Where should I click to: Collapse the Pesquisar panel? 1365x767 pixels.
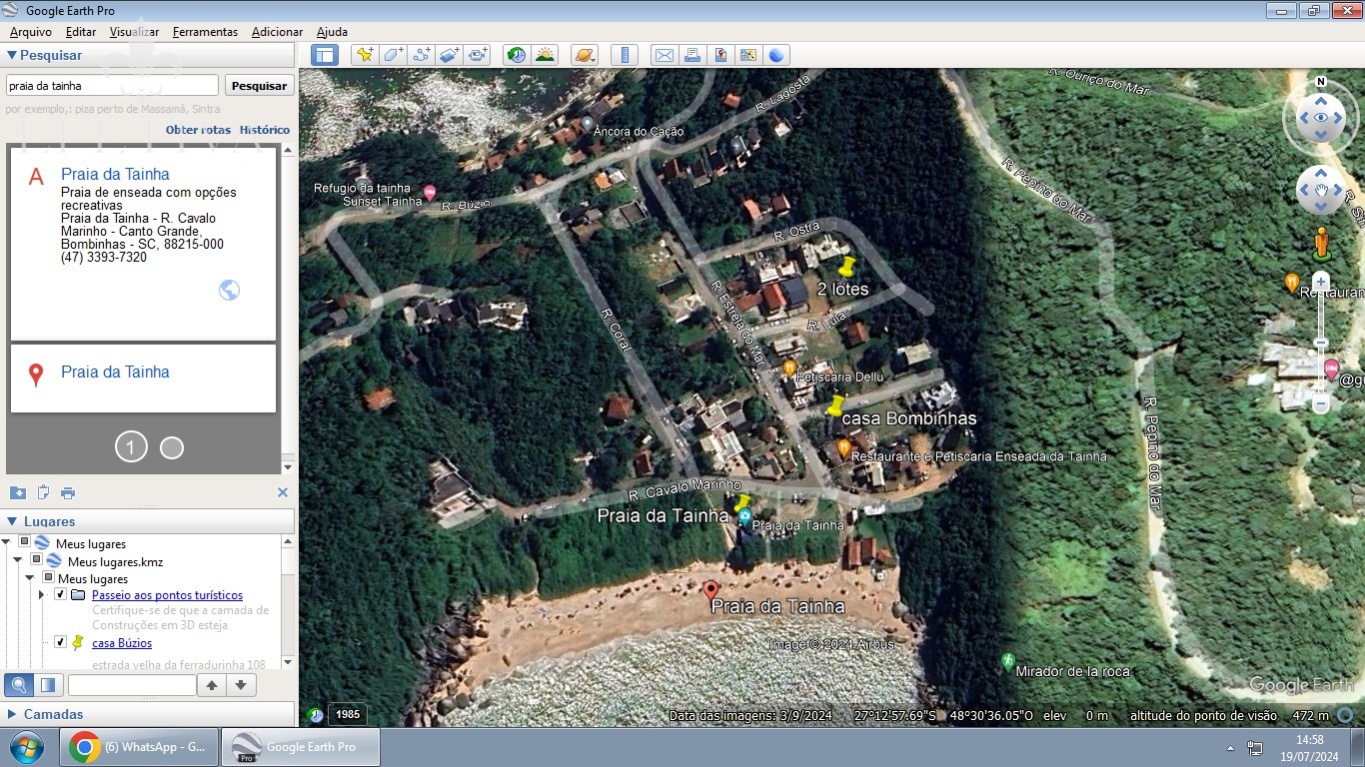12,55
